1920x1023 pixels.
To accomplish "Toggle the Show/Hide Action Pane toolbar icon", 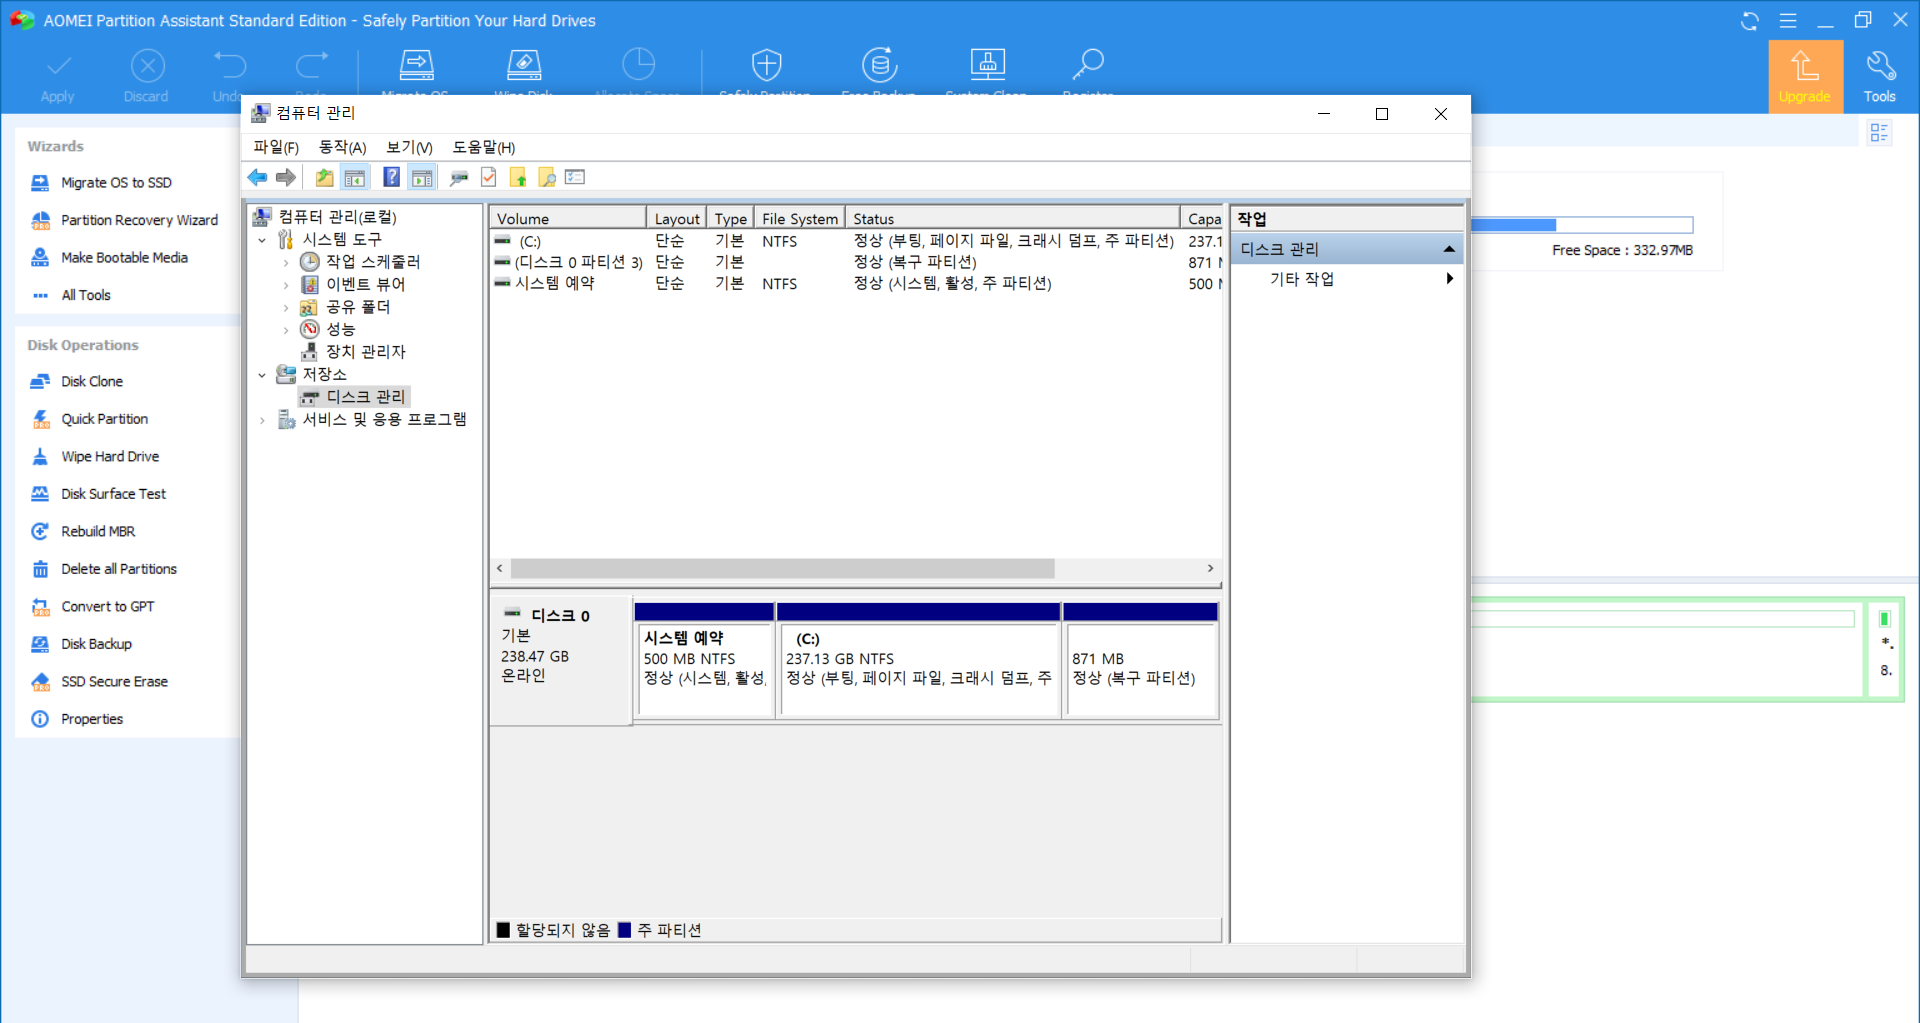I will pyautogui.click(x=422, y=177).
